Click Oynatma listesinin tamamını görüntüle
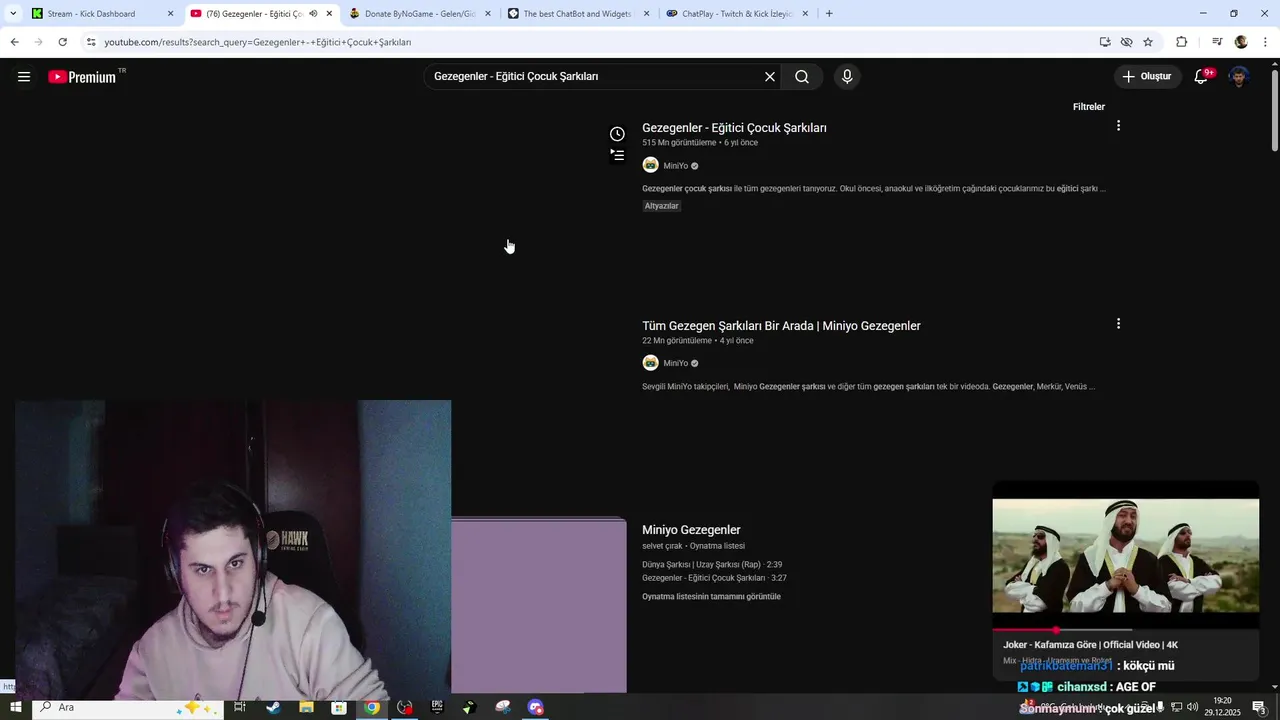The width and height of the screenshot is (1280, 720). coord(711,597)
